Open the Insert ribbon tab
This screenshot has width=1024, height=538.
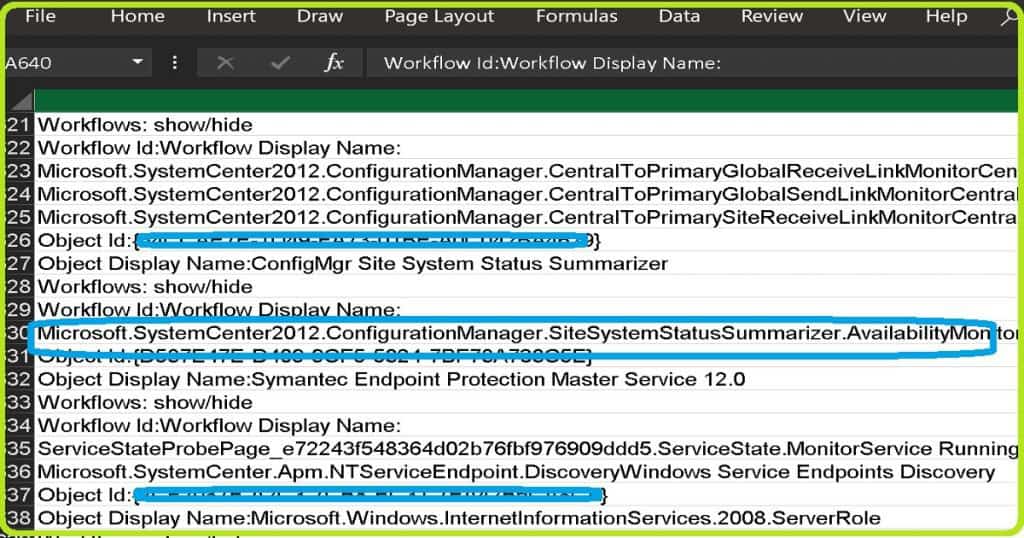(x=231, y=16)
